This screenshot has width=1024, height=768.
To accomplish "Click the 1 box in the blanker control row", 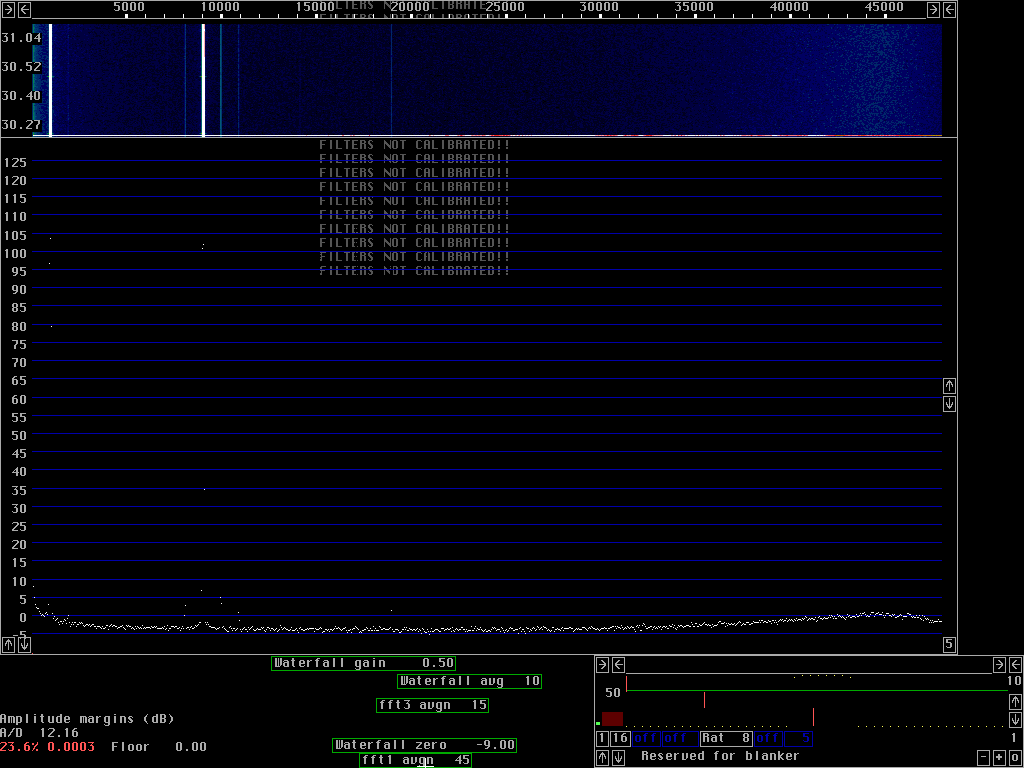I will [603, 739].
